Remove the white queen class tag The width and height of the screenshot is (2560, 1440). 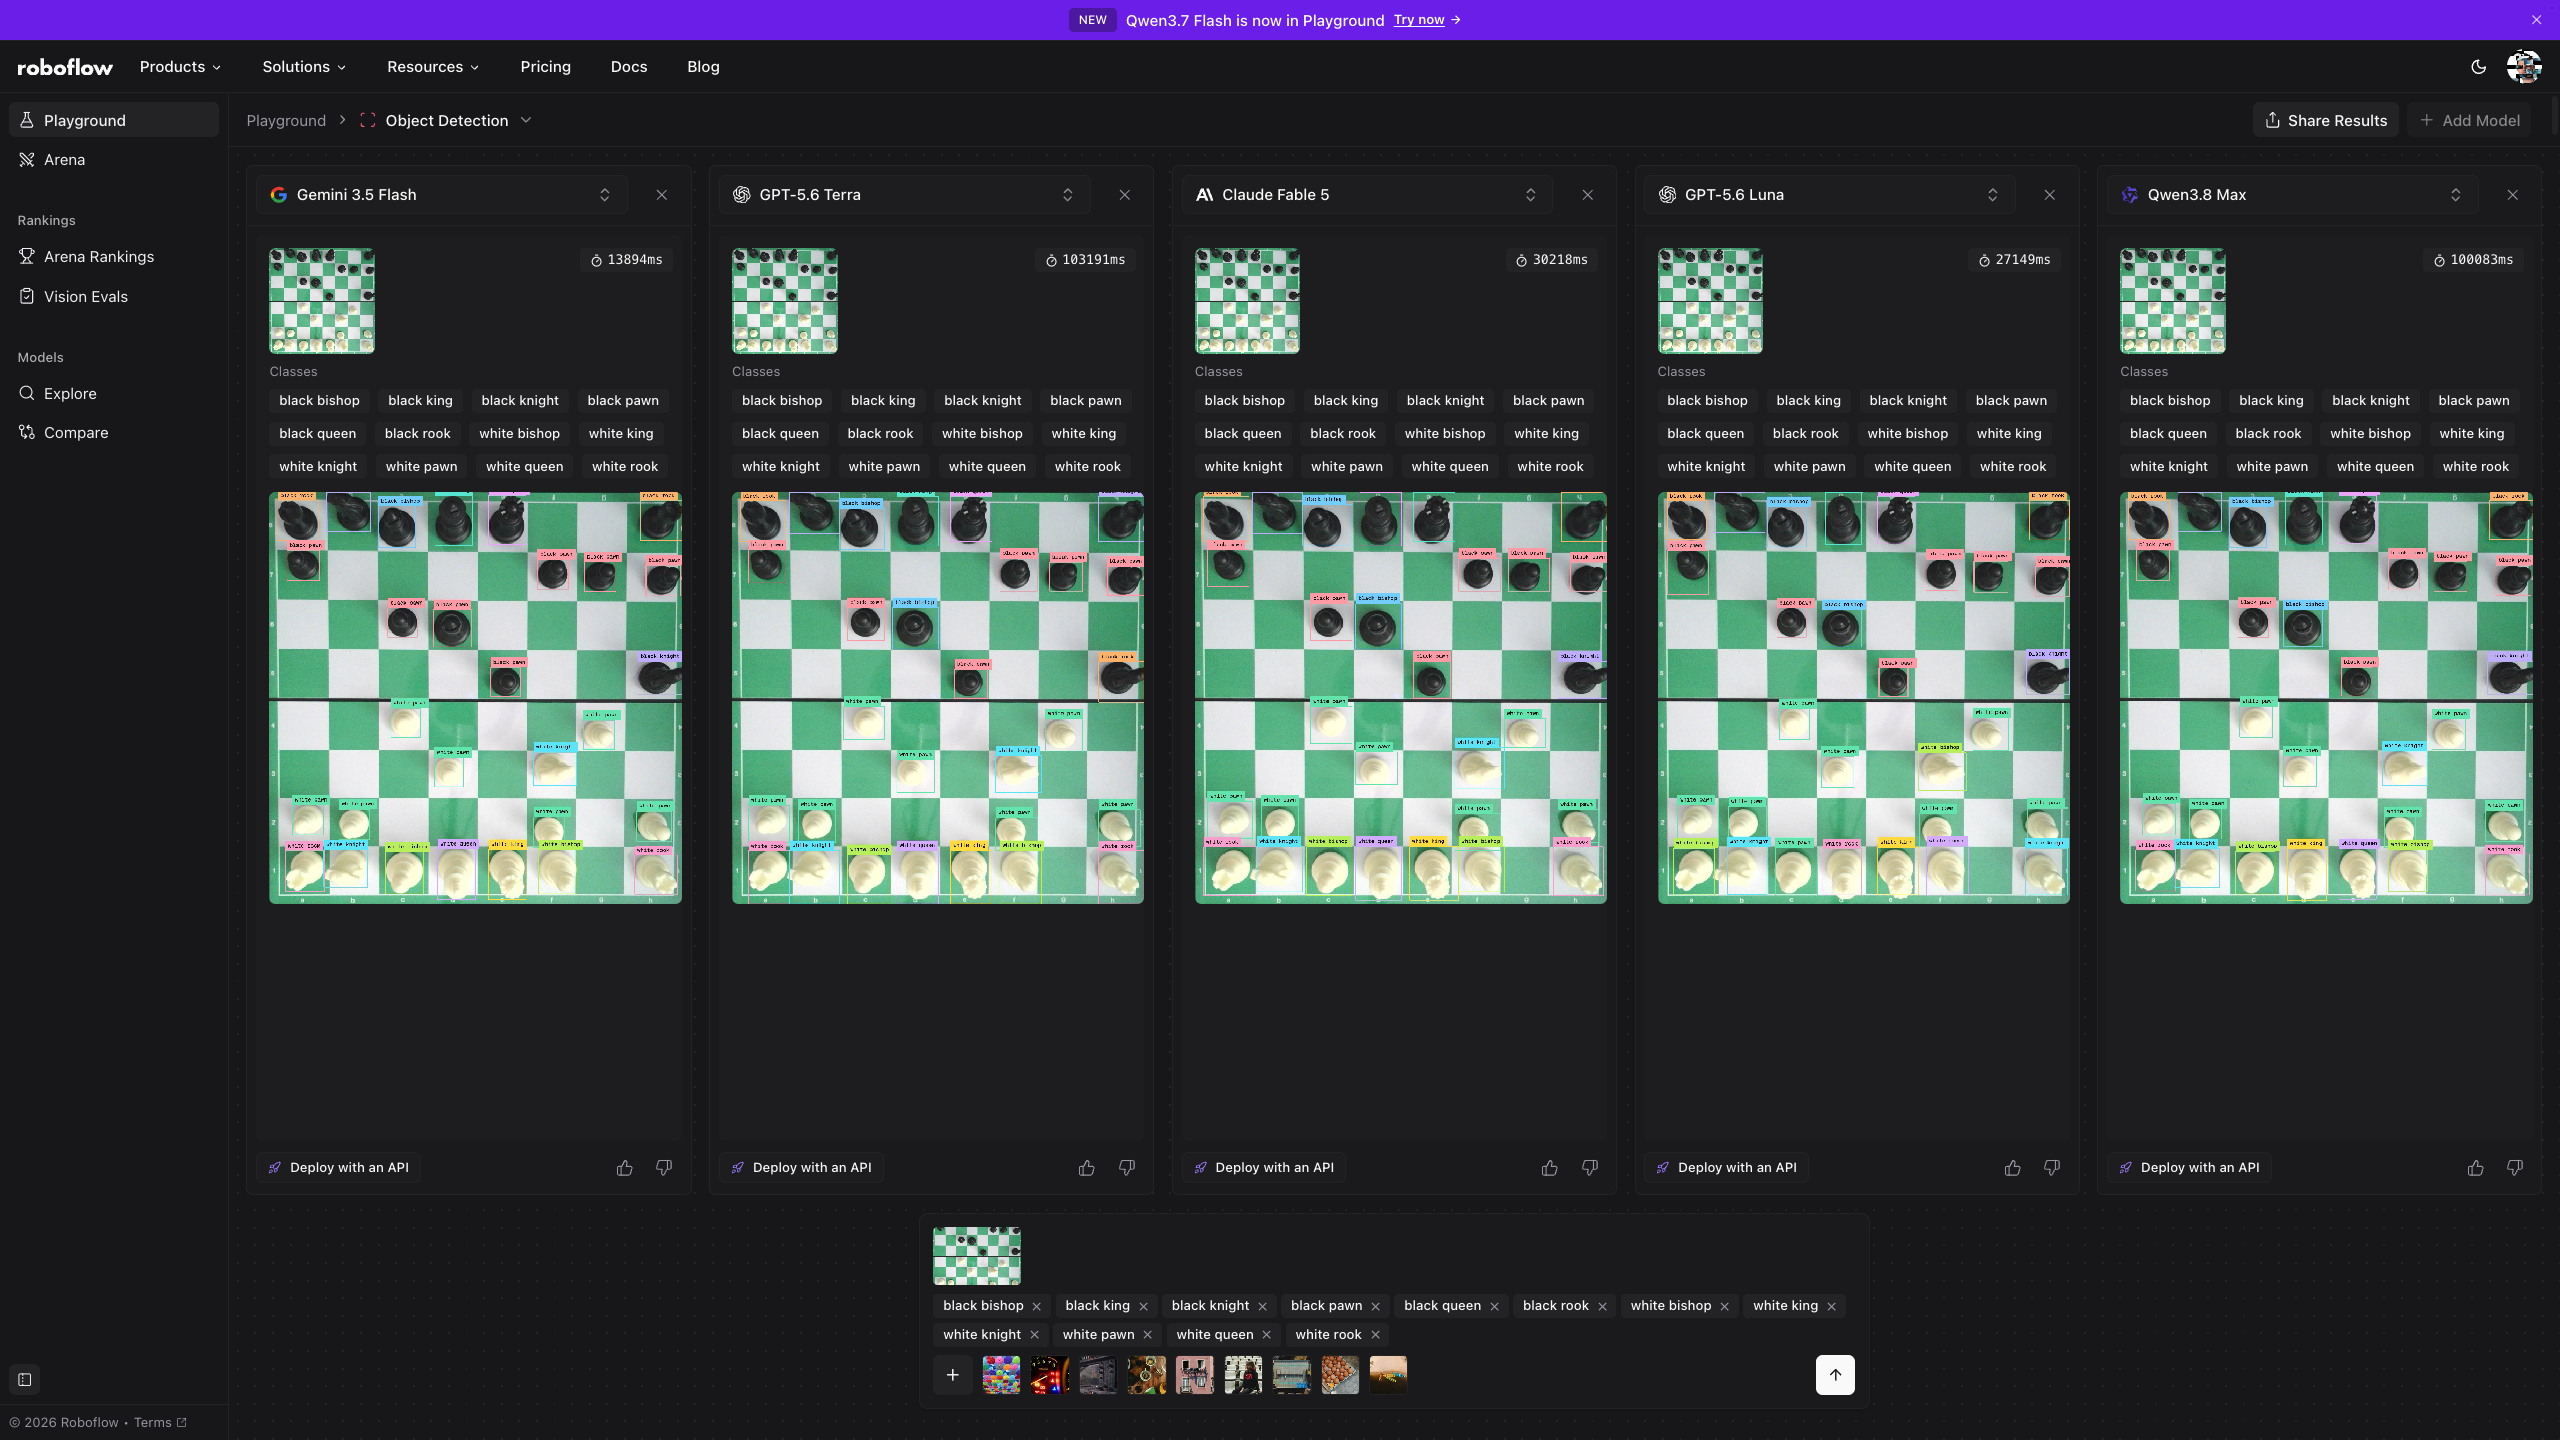[x=1267, y=1335]
